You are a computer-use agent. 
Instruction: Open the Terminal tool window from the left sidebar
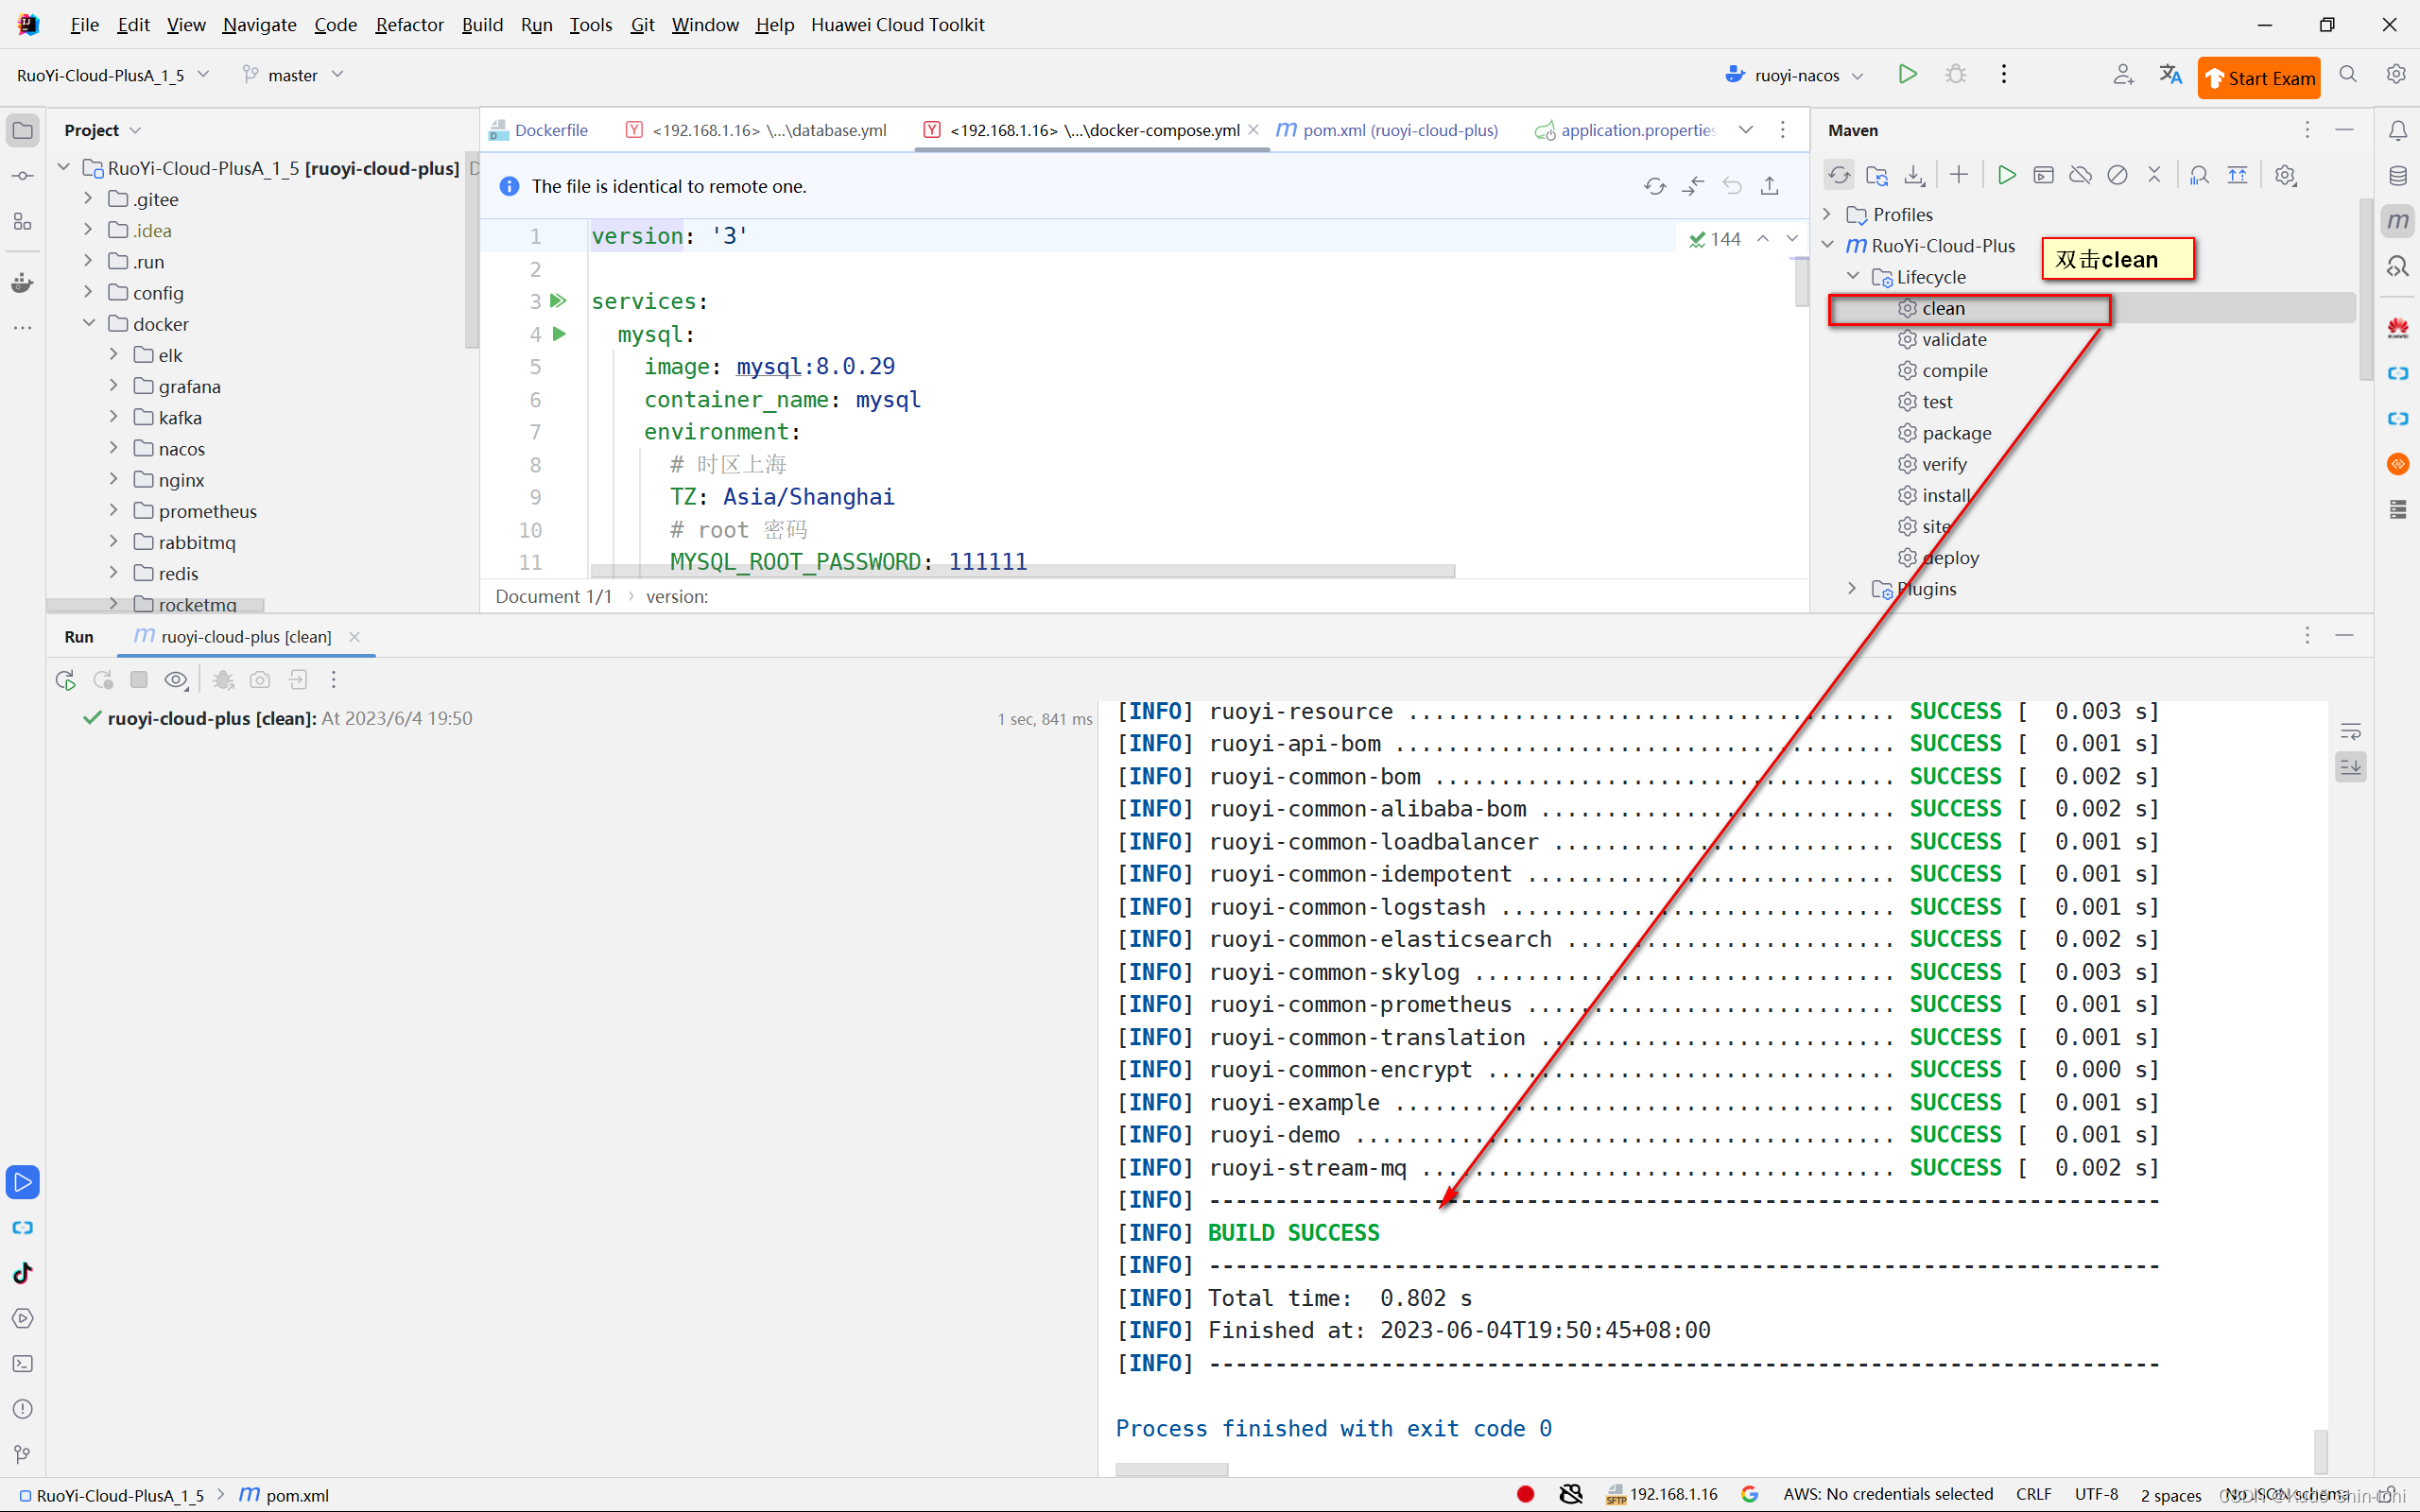pyautogui.click(x=22, y=1364)
